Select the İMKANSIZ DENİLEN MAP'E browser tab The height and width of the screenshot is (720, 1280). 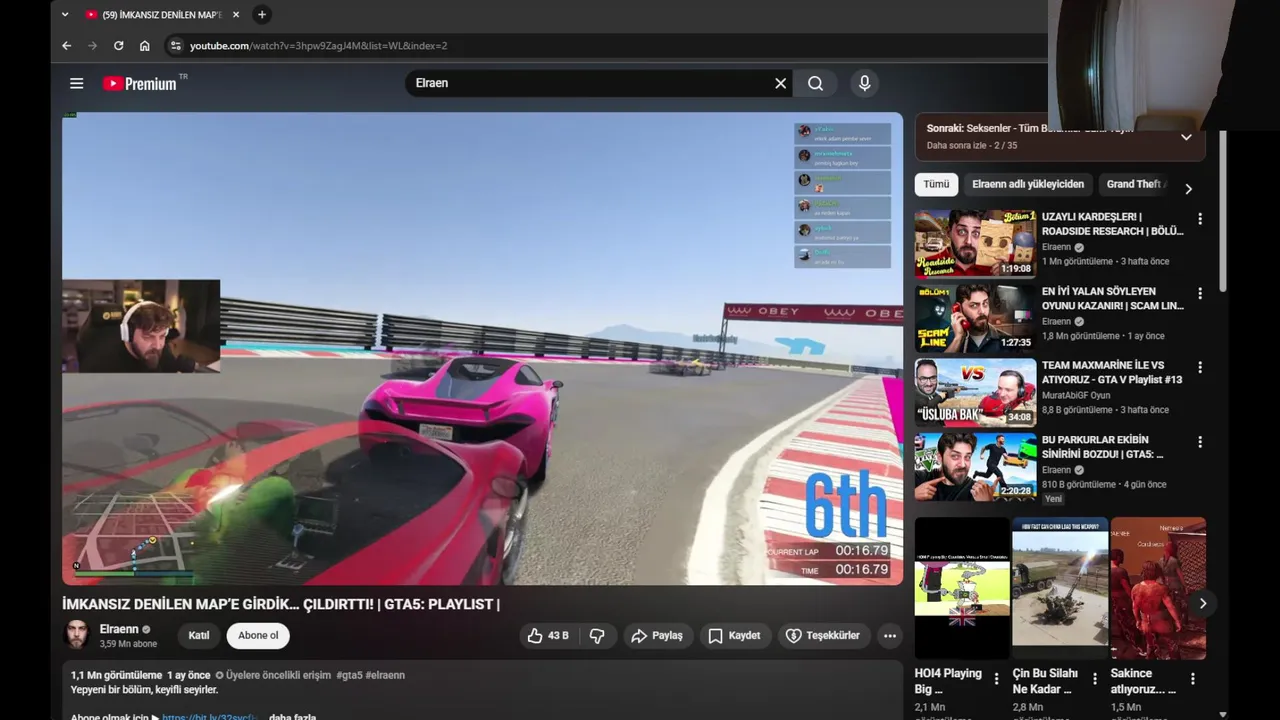pos(163,14)
